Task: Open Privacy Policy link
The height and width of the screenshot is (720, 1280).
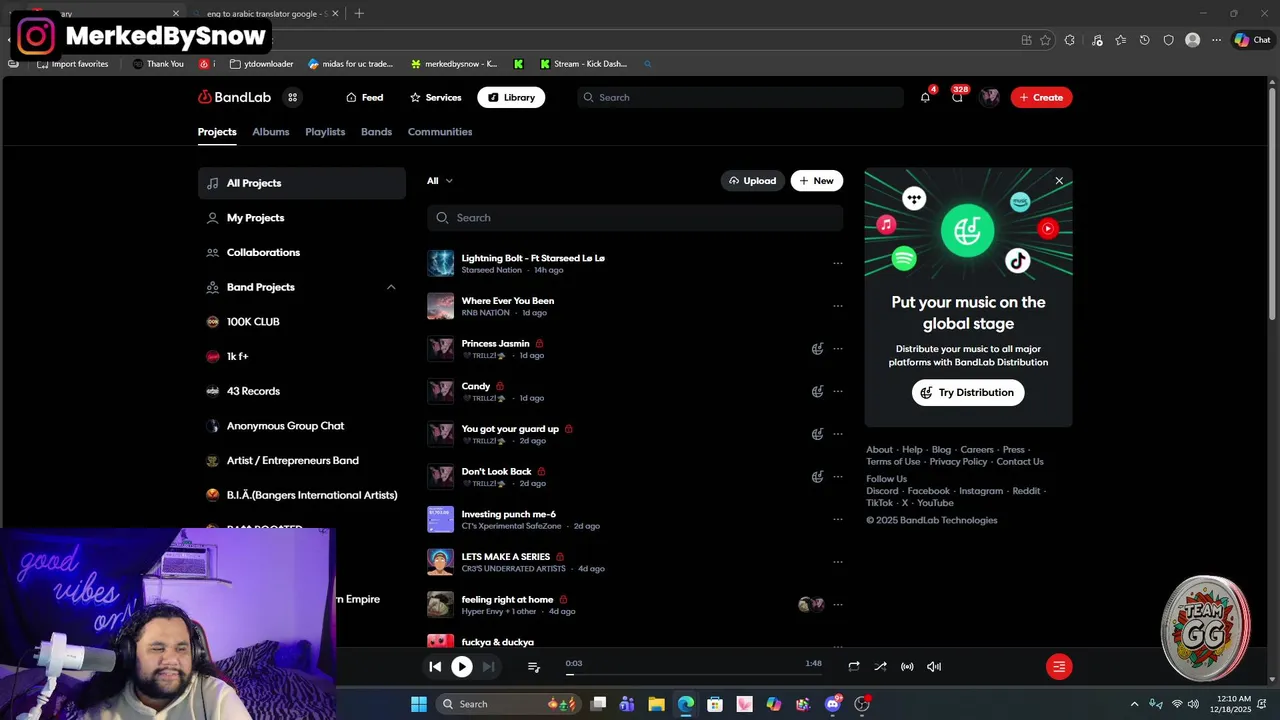Action: click(x=958, y=462)
